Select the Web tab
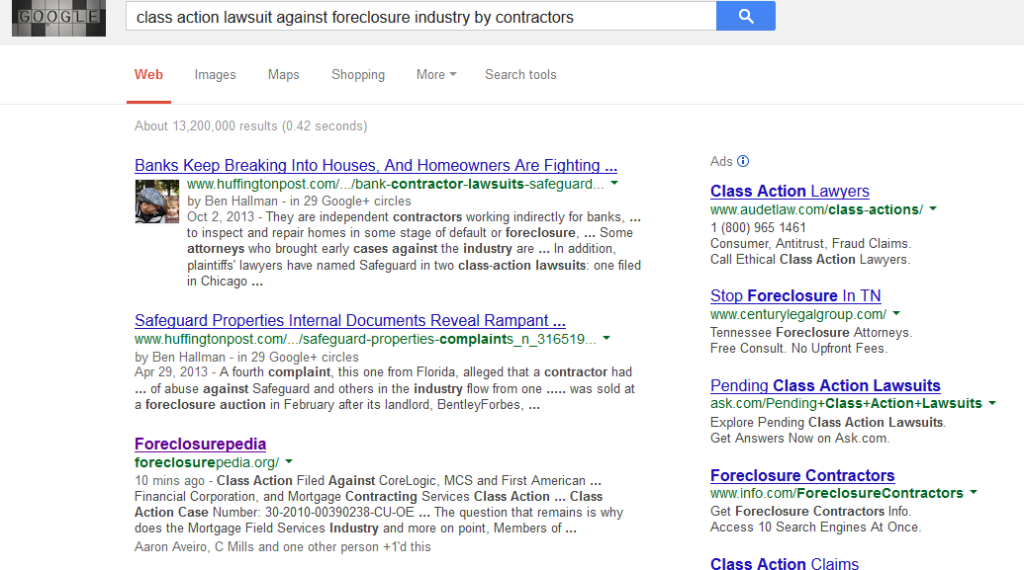Screen dimensions: 1024x570 [149, 74]
